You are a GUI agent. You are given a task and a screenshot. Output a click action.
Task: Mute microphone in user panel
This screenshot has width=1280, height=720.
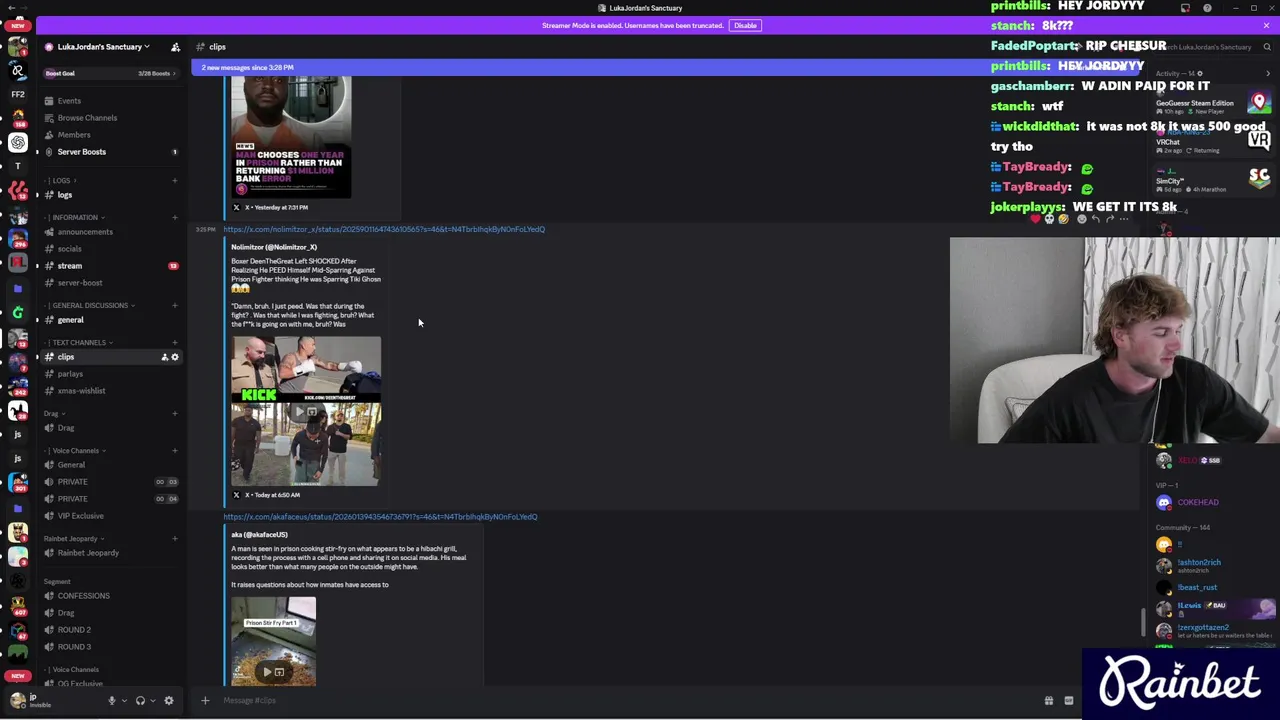pyautogui.click(x=112, y=701)
